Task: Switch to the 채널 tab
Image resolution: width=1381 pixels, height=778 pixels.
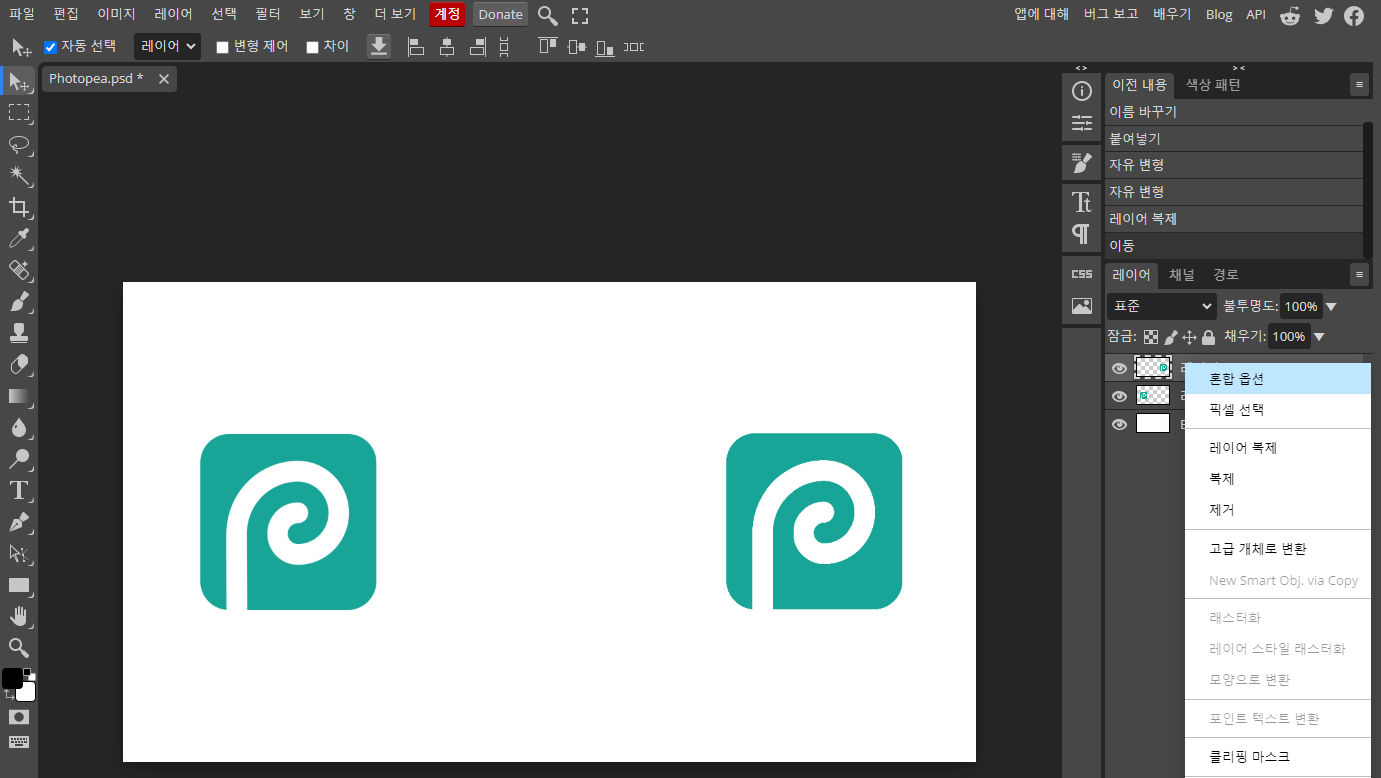Action: click(1182, 274)
